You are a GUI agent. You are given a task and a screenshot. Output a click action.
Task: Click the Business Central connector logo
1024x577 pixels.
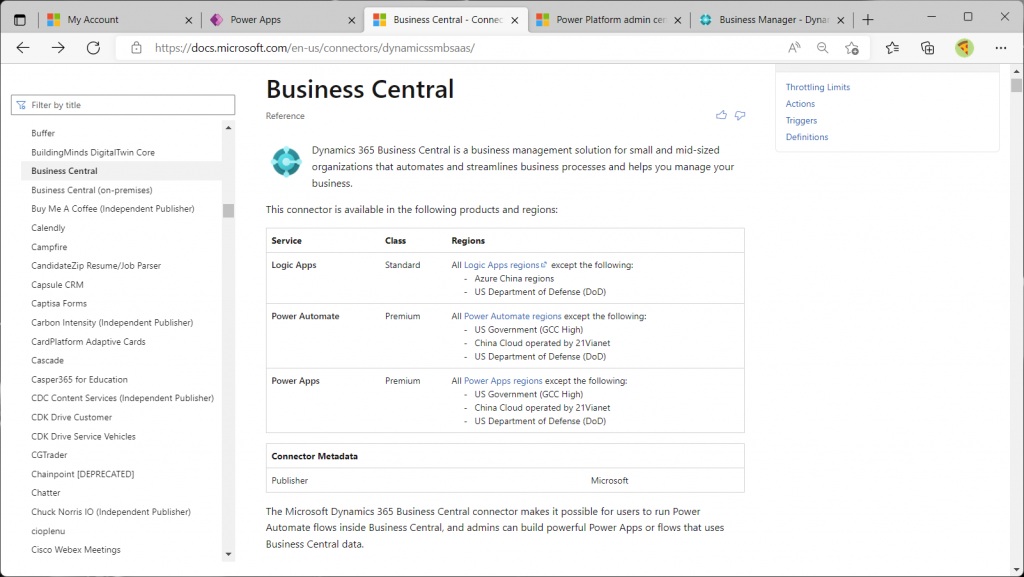pyautogui.click(x=286, y=161)
